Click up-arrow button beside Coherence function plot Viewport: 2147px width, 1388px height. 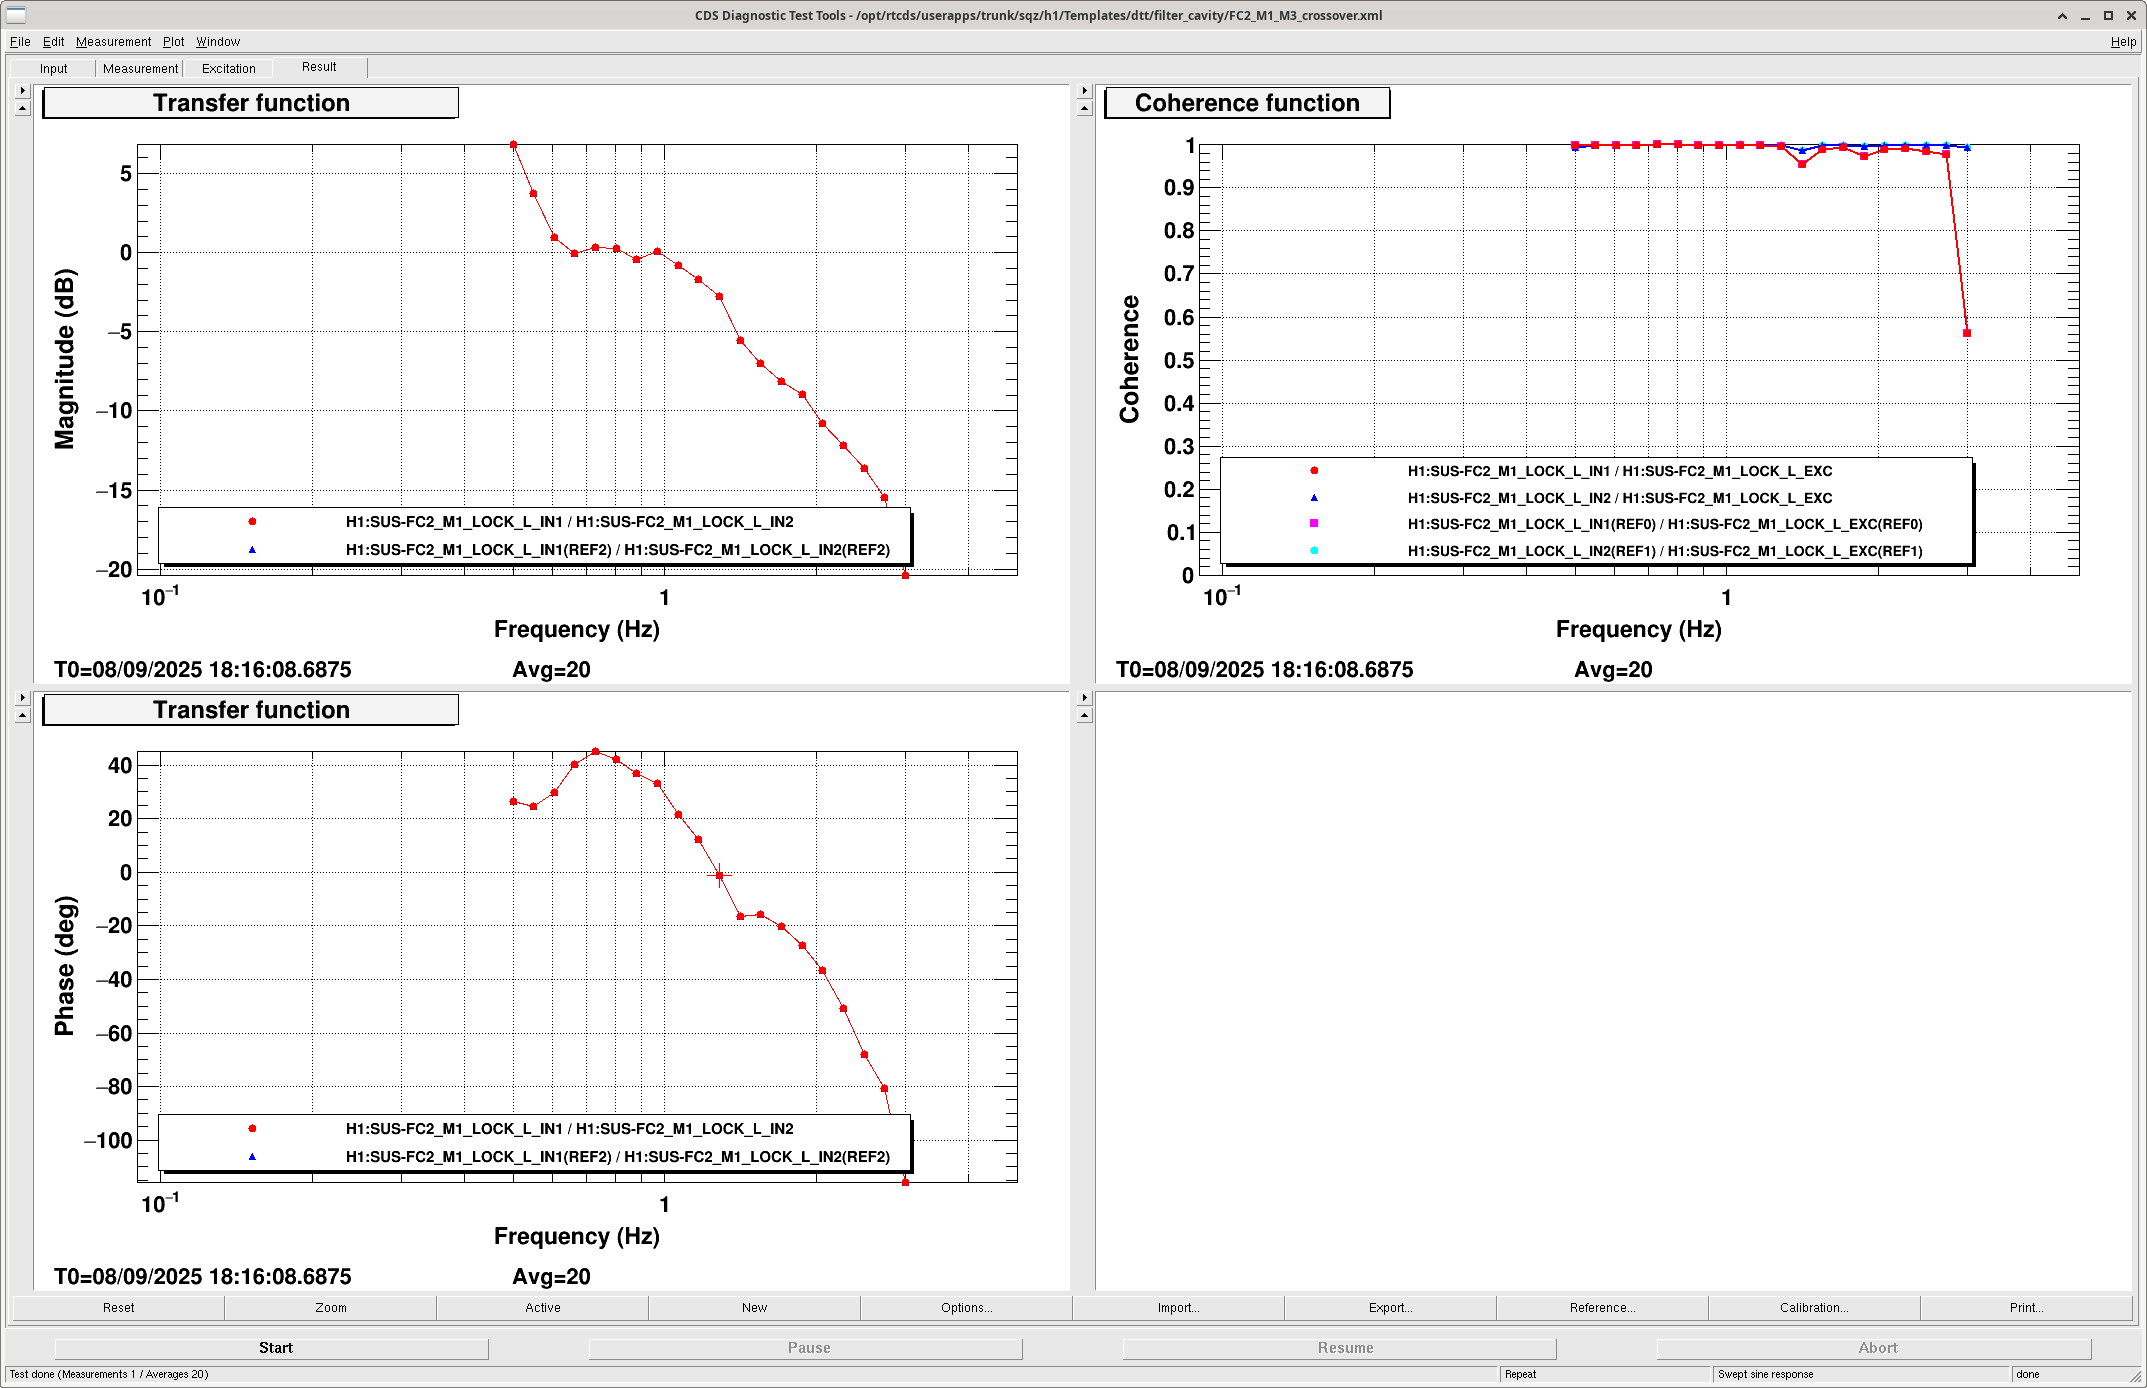(1084, 108)
